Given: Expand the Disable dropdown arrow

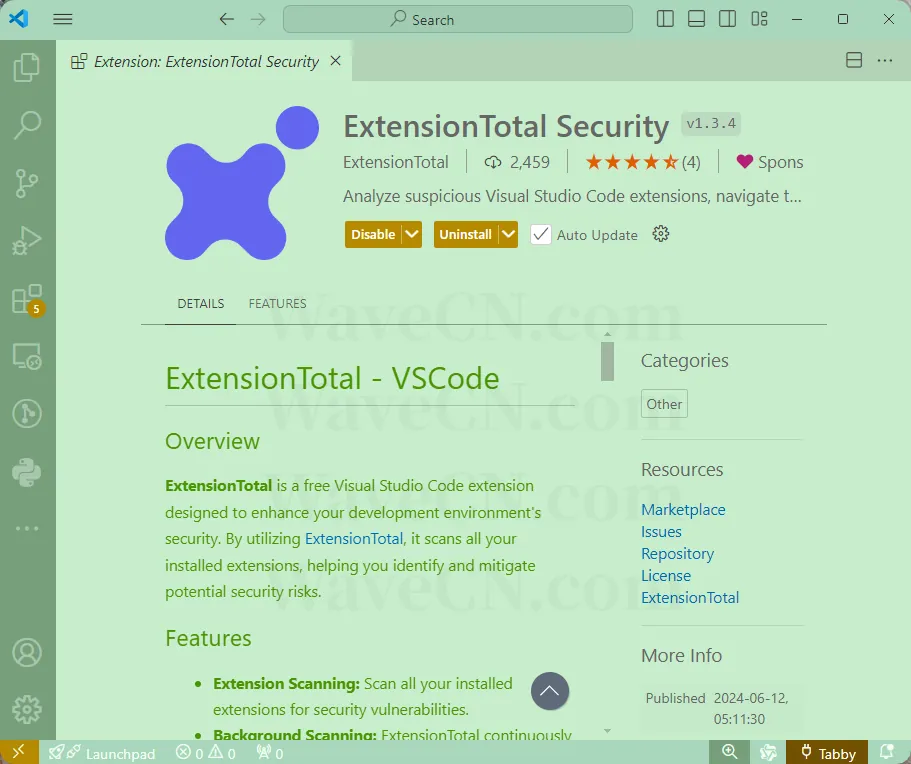Looking at the screenshot, I should coord(412,234).
